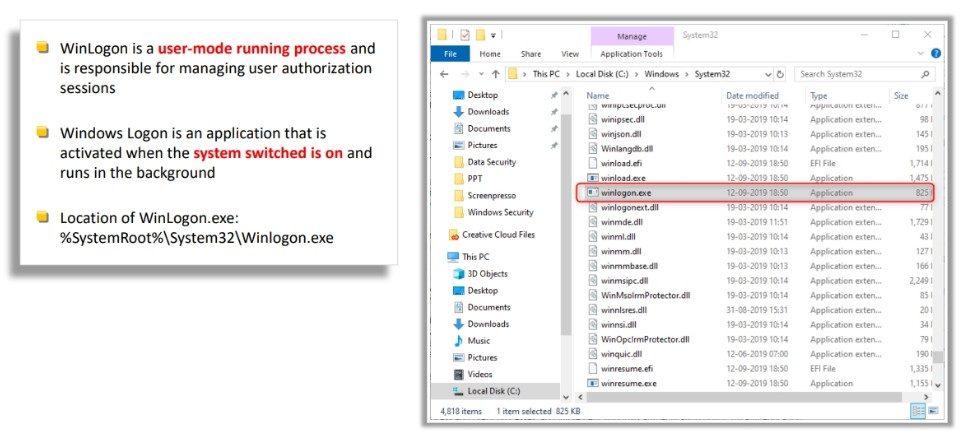This screenshot has width=974, height=438.
Task: Switch to the View ribbon tab
Action: tap(570, 54)
